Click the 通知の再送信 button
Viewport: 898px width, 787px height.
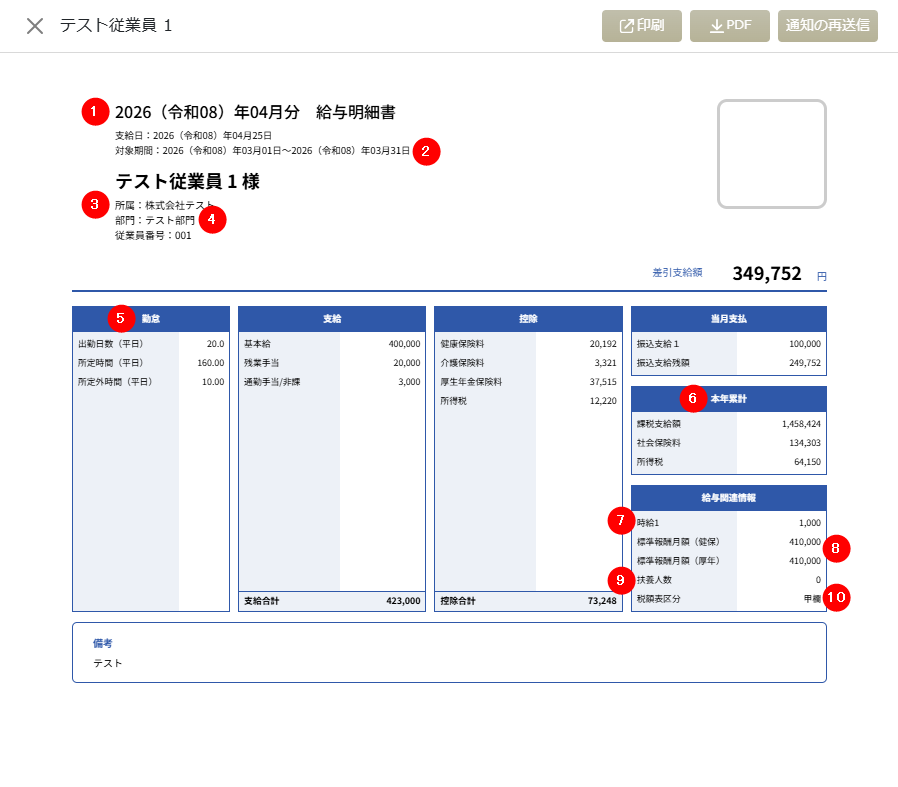click(x=827, y=26)
